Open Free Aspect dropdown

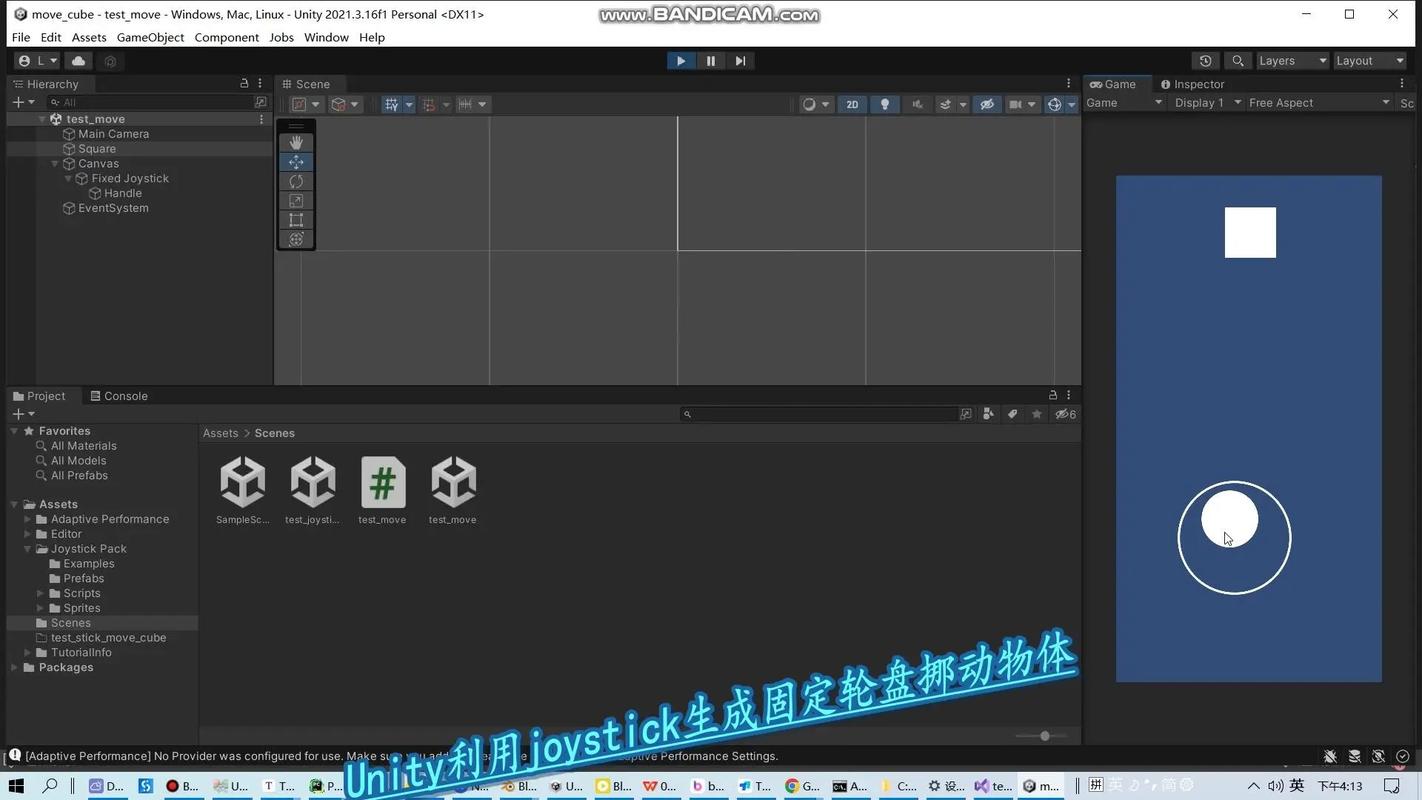pyautogui.click(x=1319, y=103)
